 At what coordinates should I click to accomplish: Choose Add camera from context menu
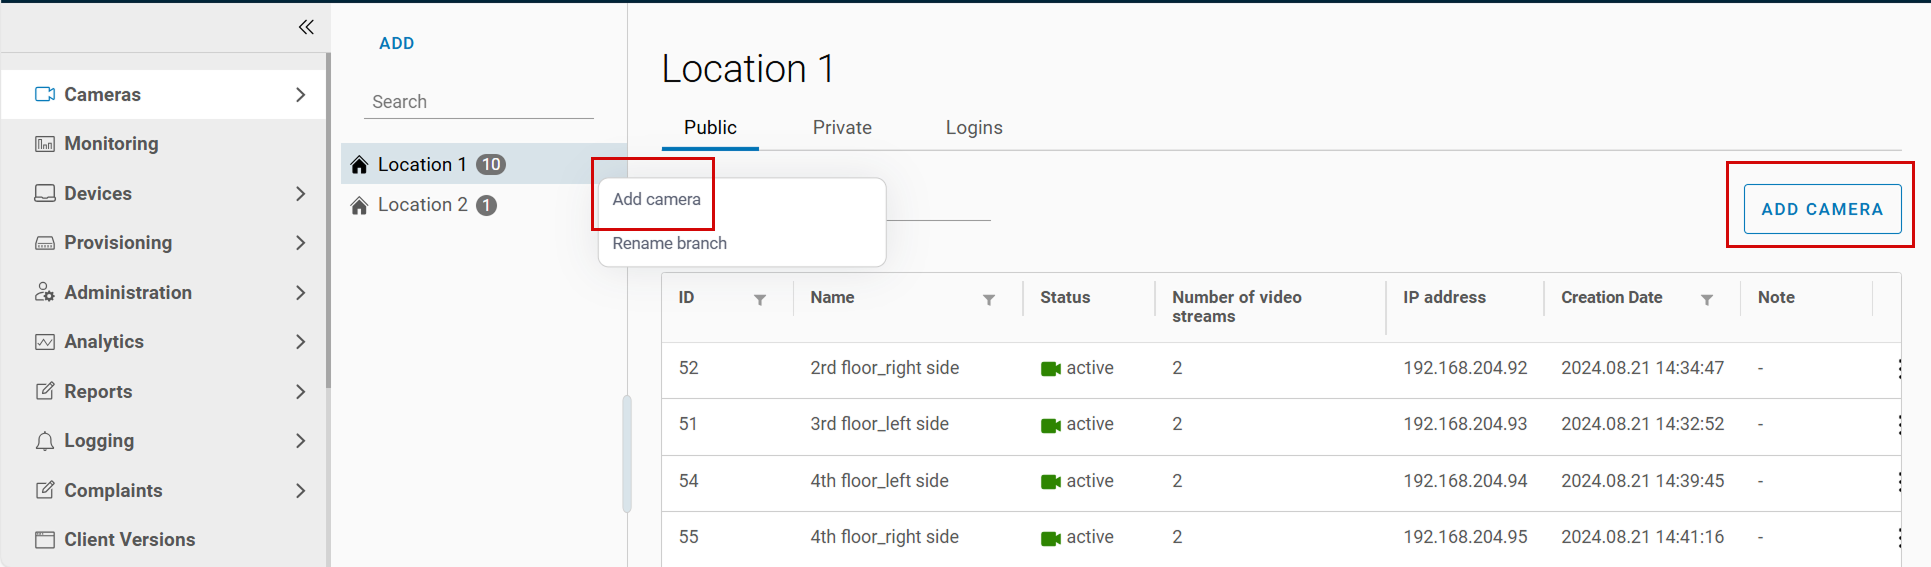(656, 199)
